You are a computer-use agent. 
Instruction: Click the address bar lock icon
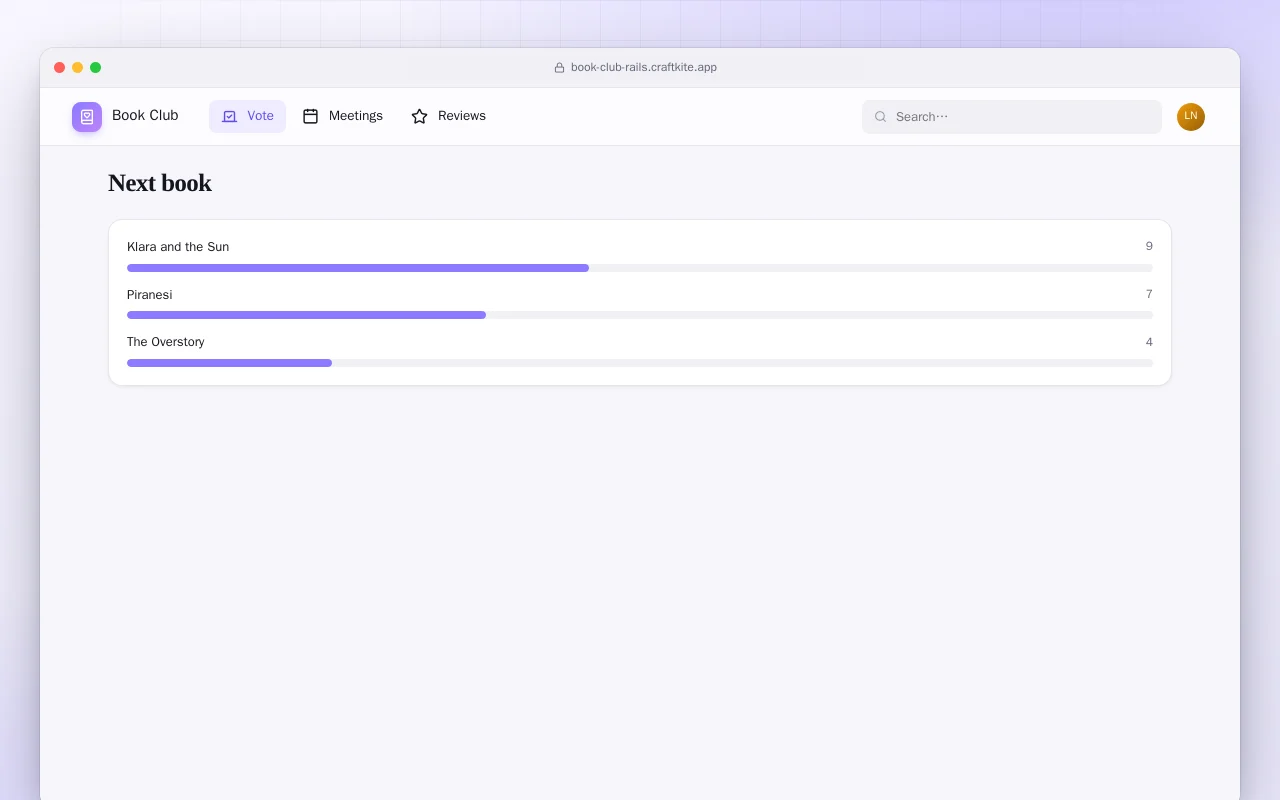(x=560, y=68)
